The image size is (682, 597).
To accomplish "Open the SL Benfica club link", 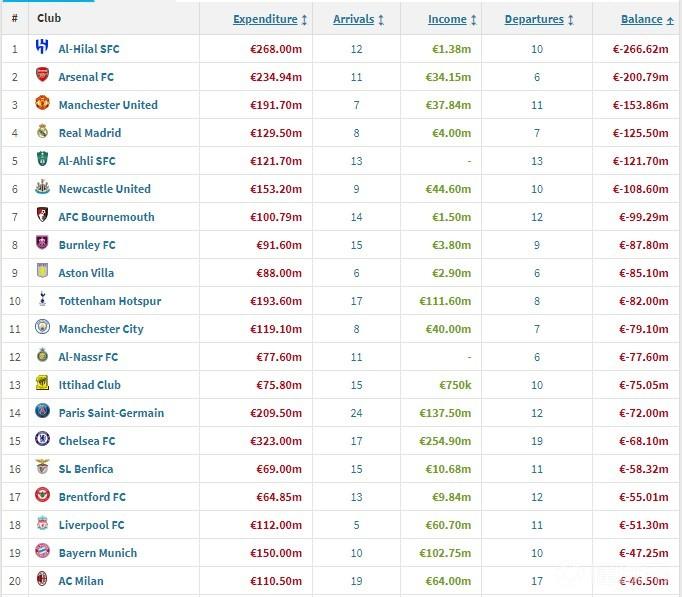I will click(86, 469).
